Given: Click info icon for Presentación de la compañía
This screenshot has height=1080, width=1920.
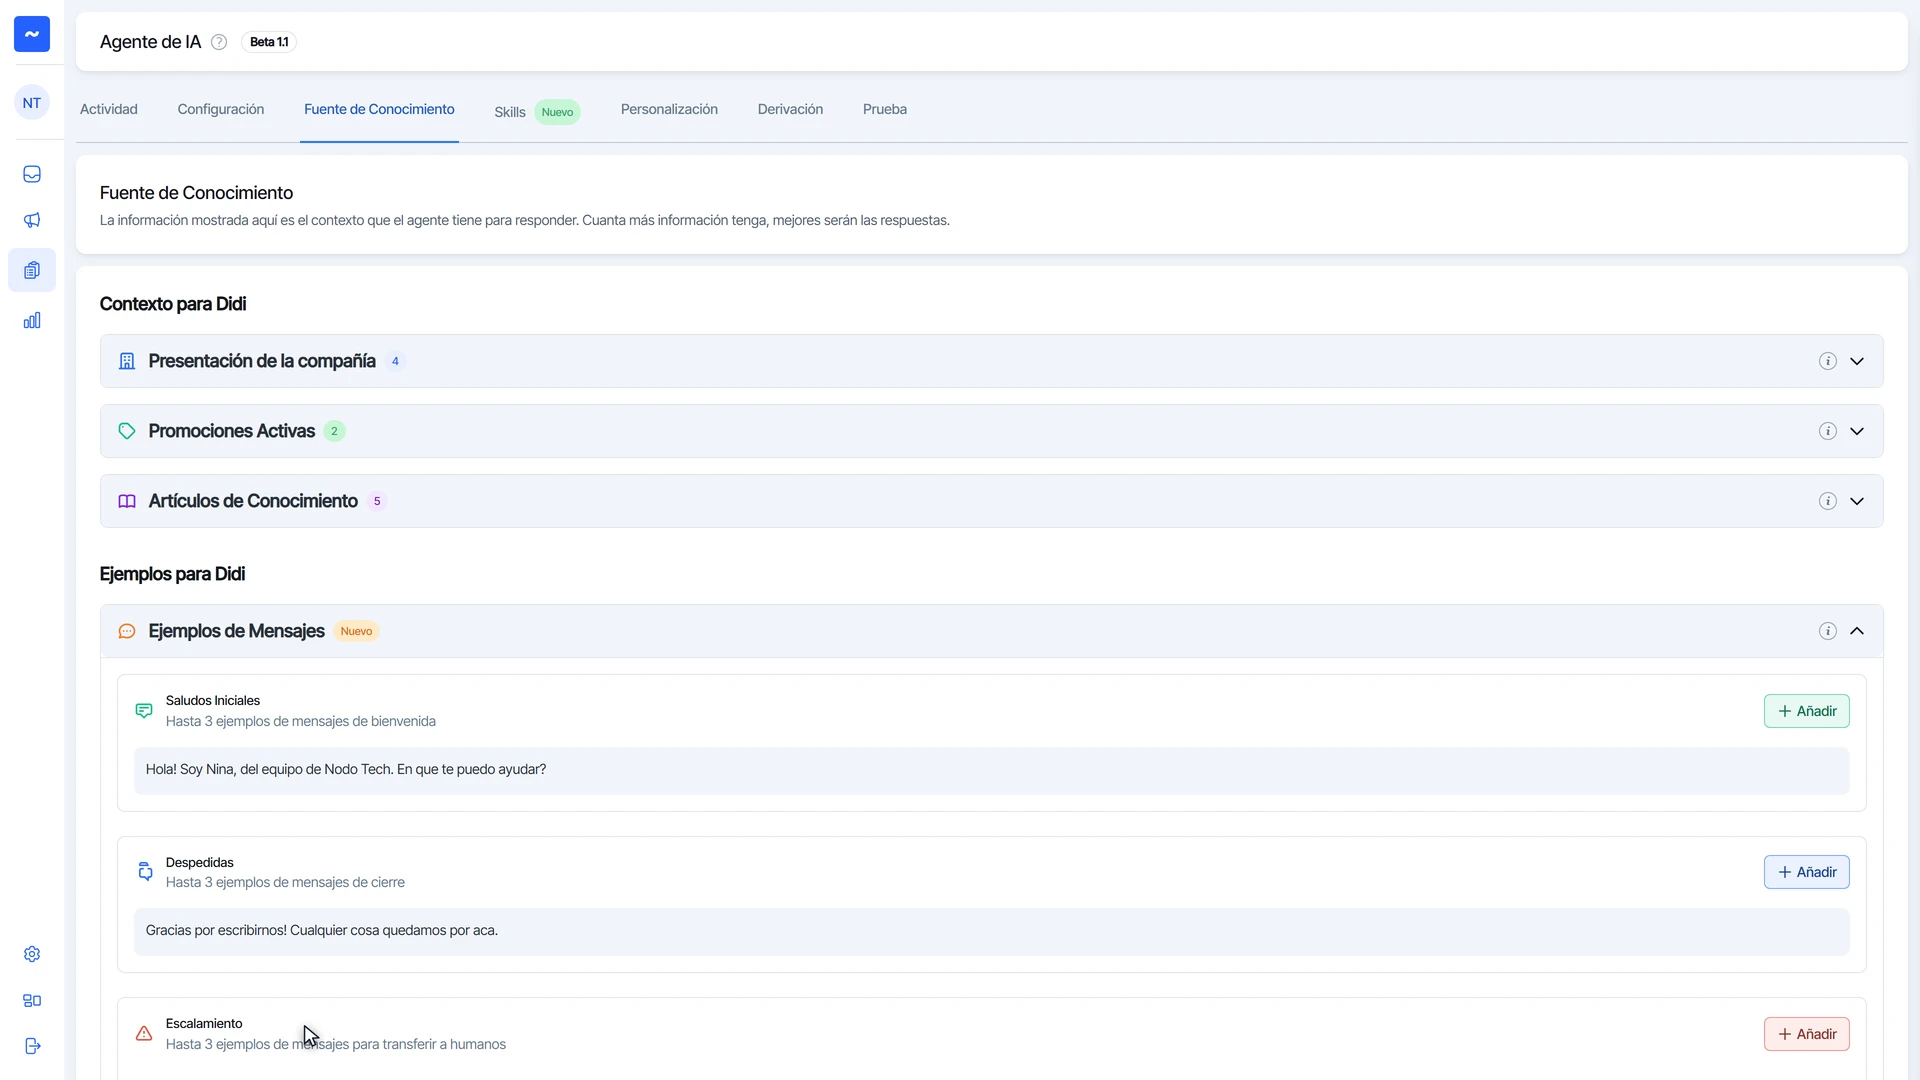Looking at the screenshot, I should tap(1827, 361).
